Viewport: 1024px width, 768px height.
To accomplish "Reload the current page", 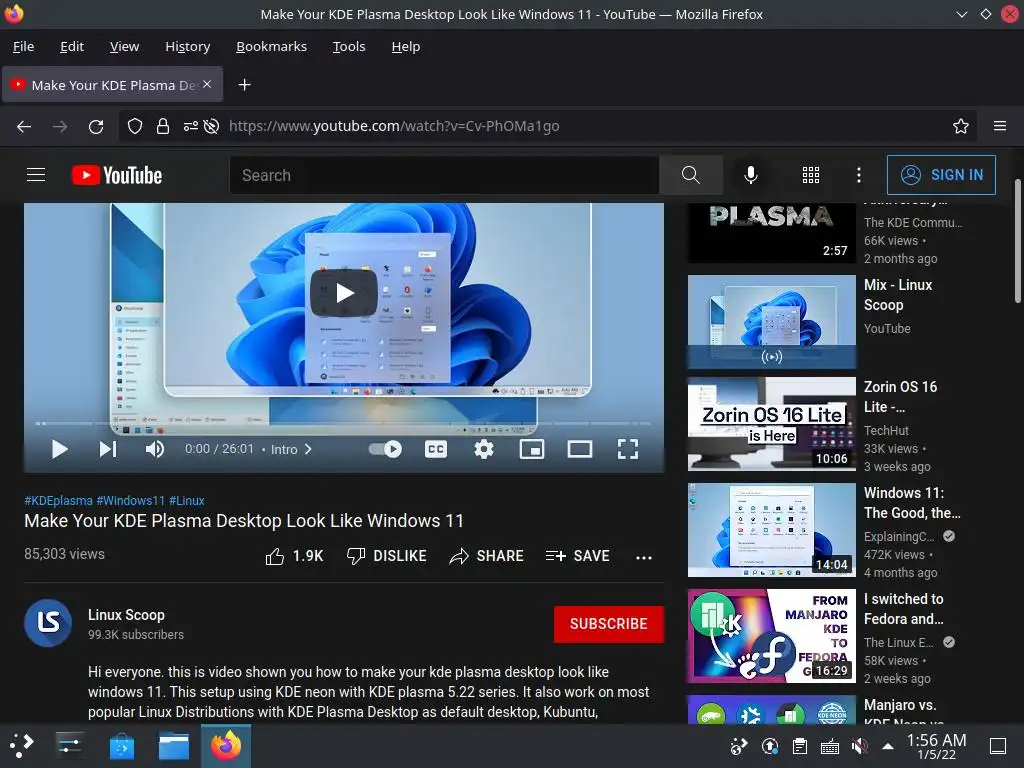I will (x=96, y=126).
